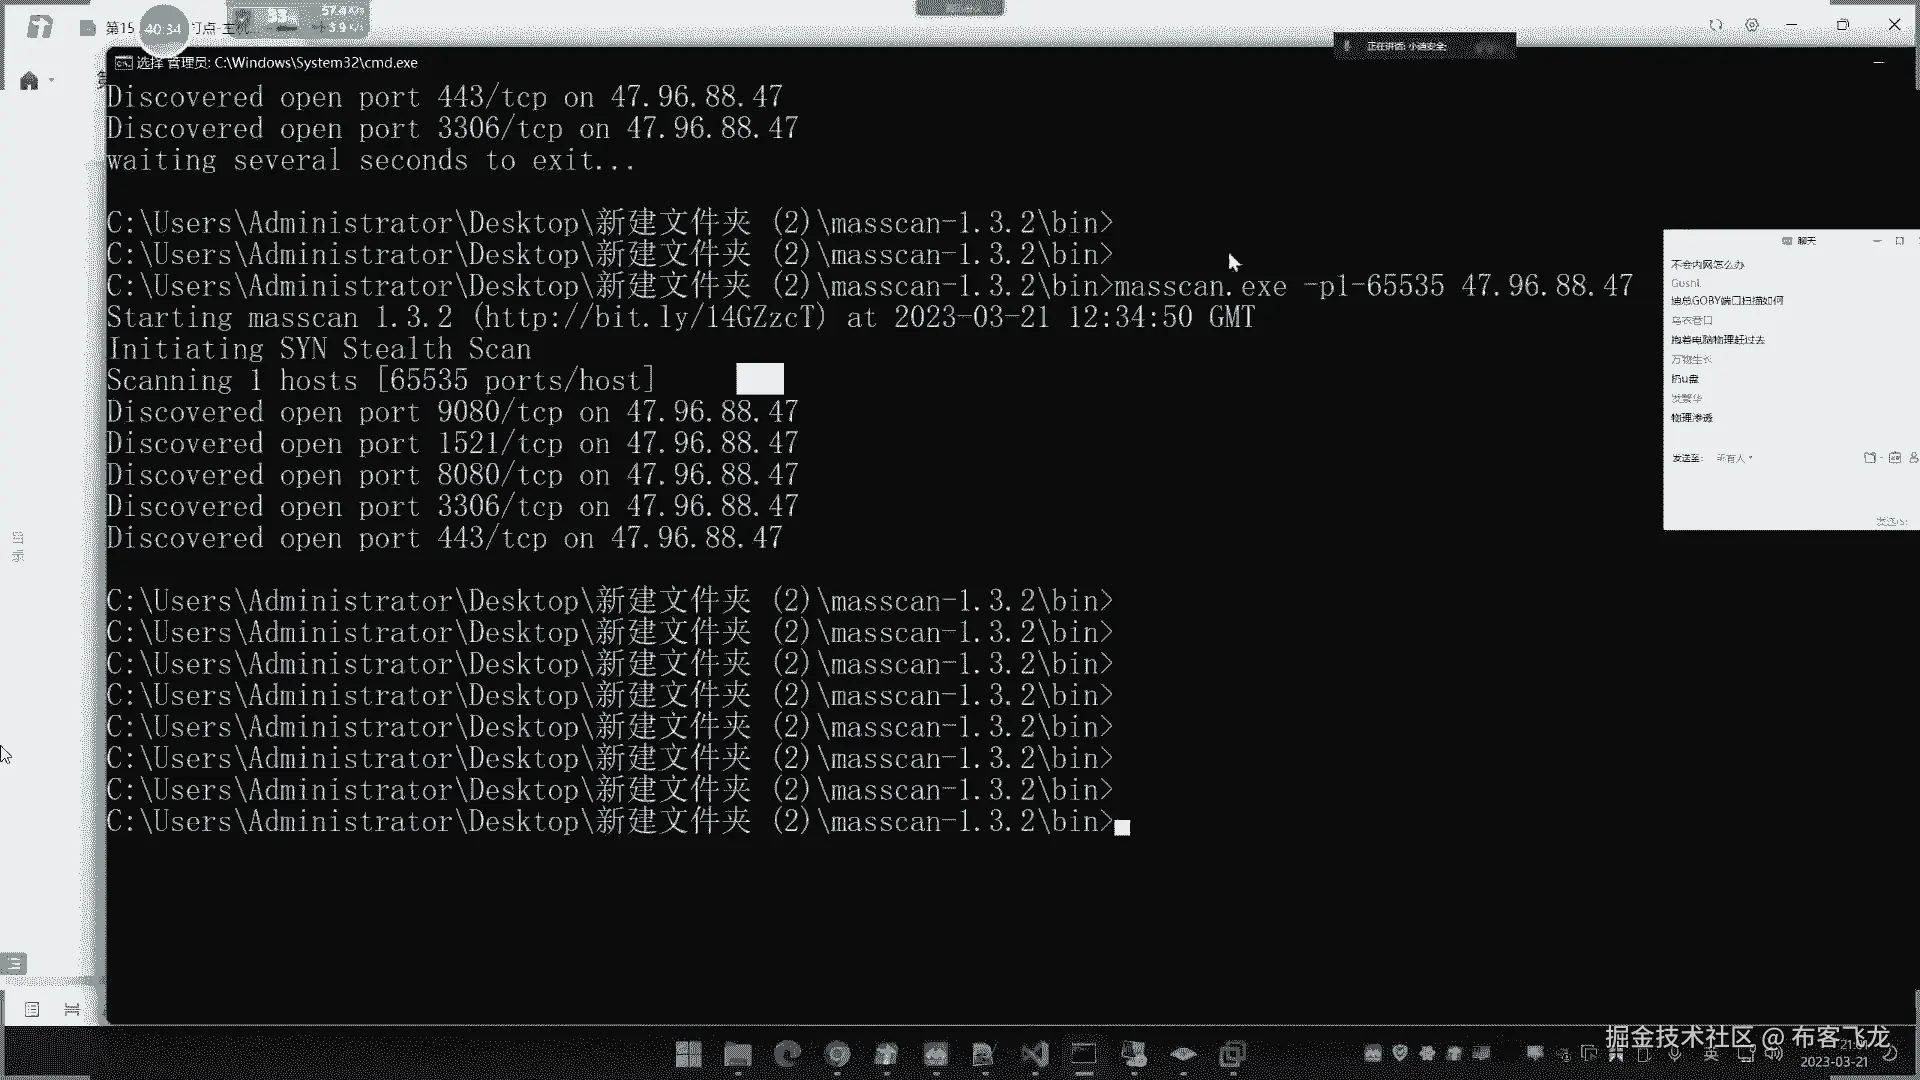The width and height of the screenshot is (1920, 1080).
Task: Click the refresh icon in top bar
Action: click(1716, 25)
